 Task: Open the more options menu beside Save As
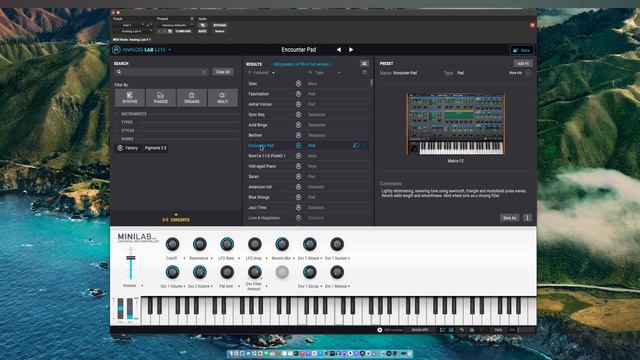[527, 218]
